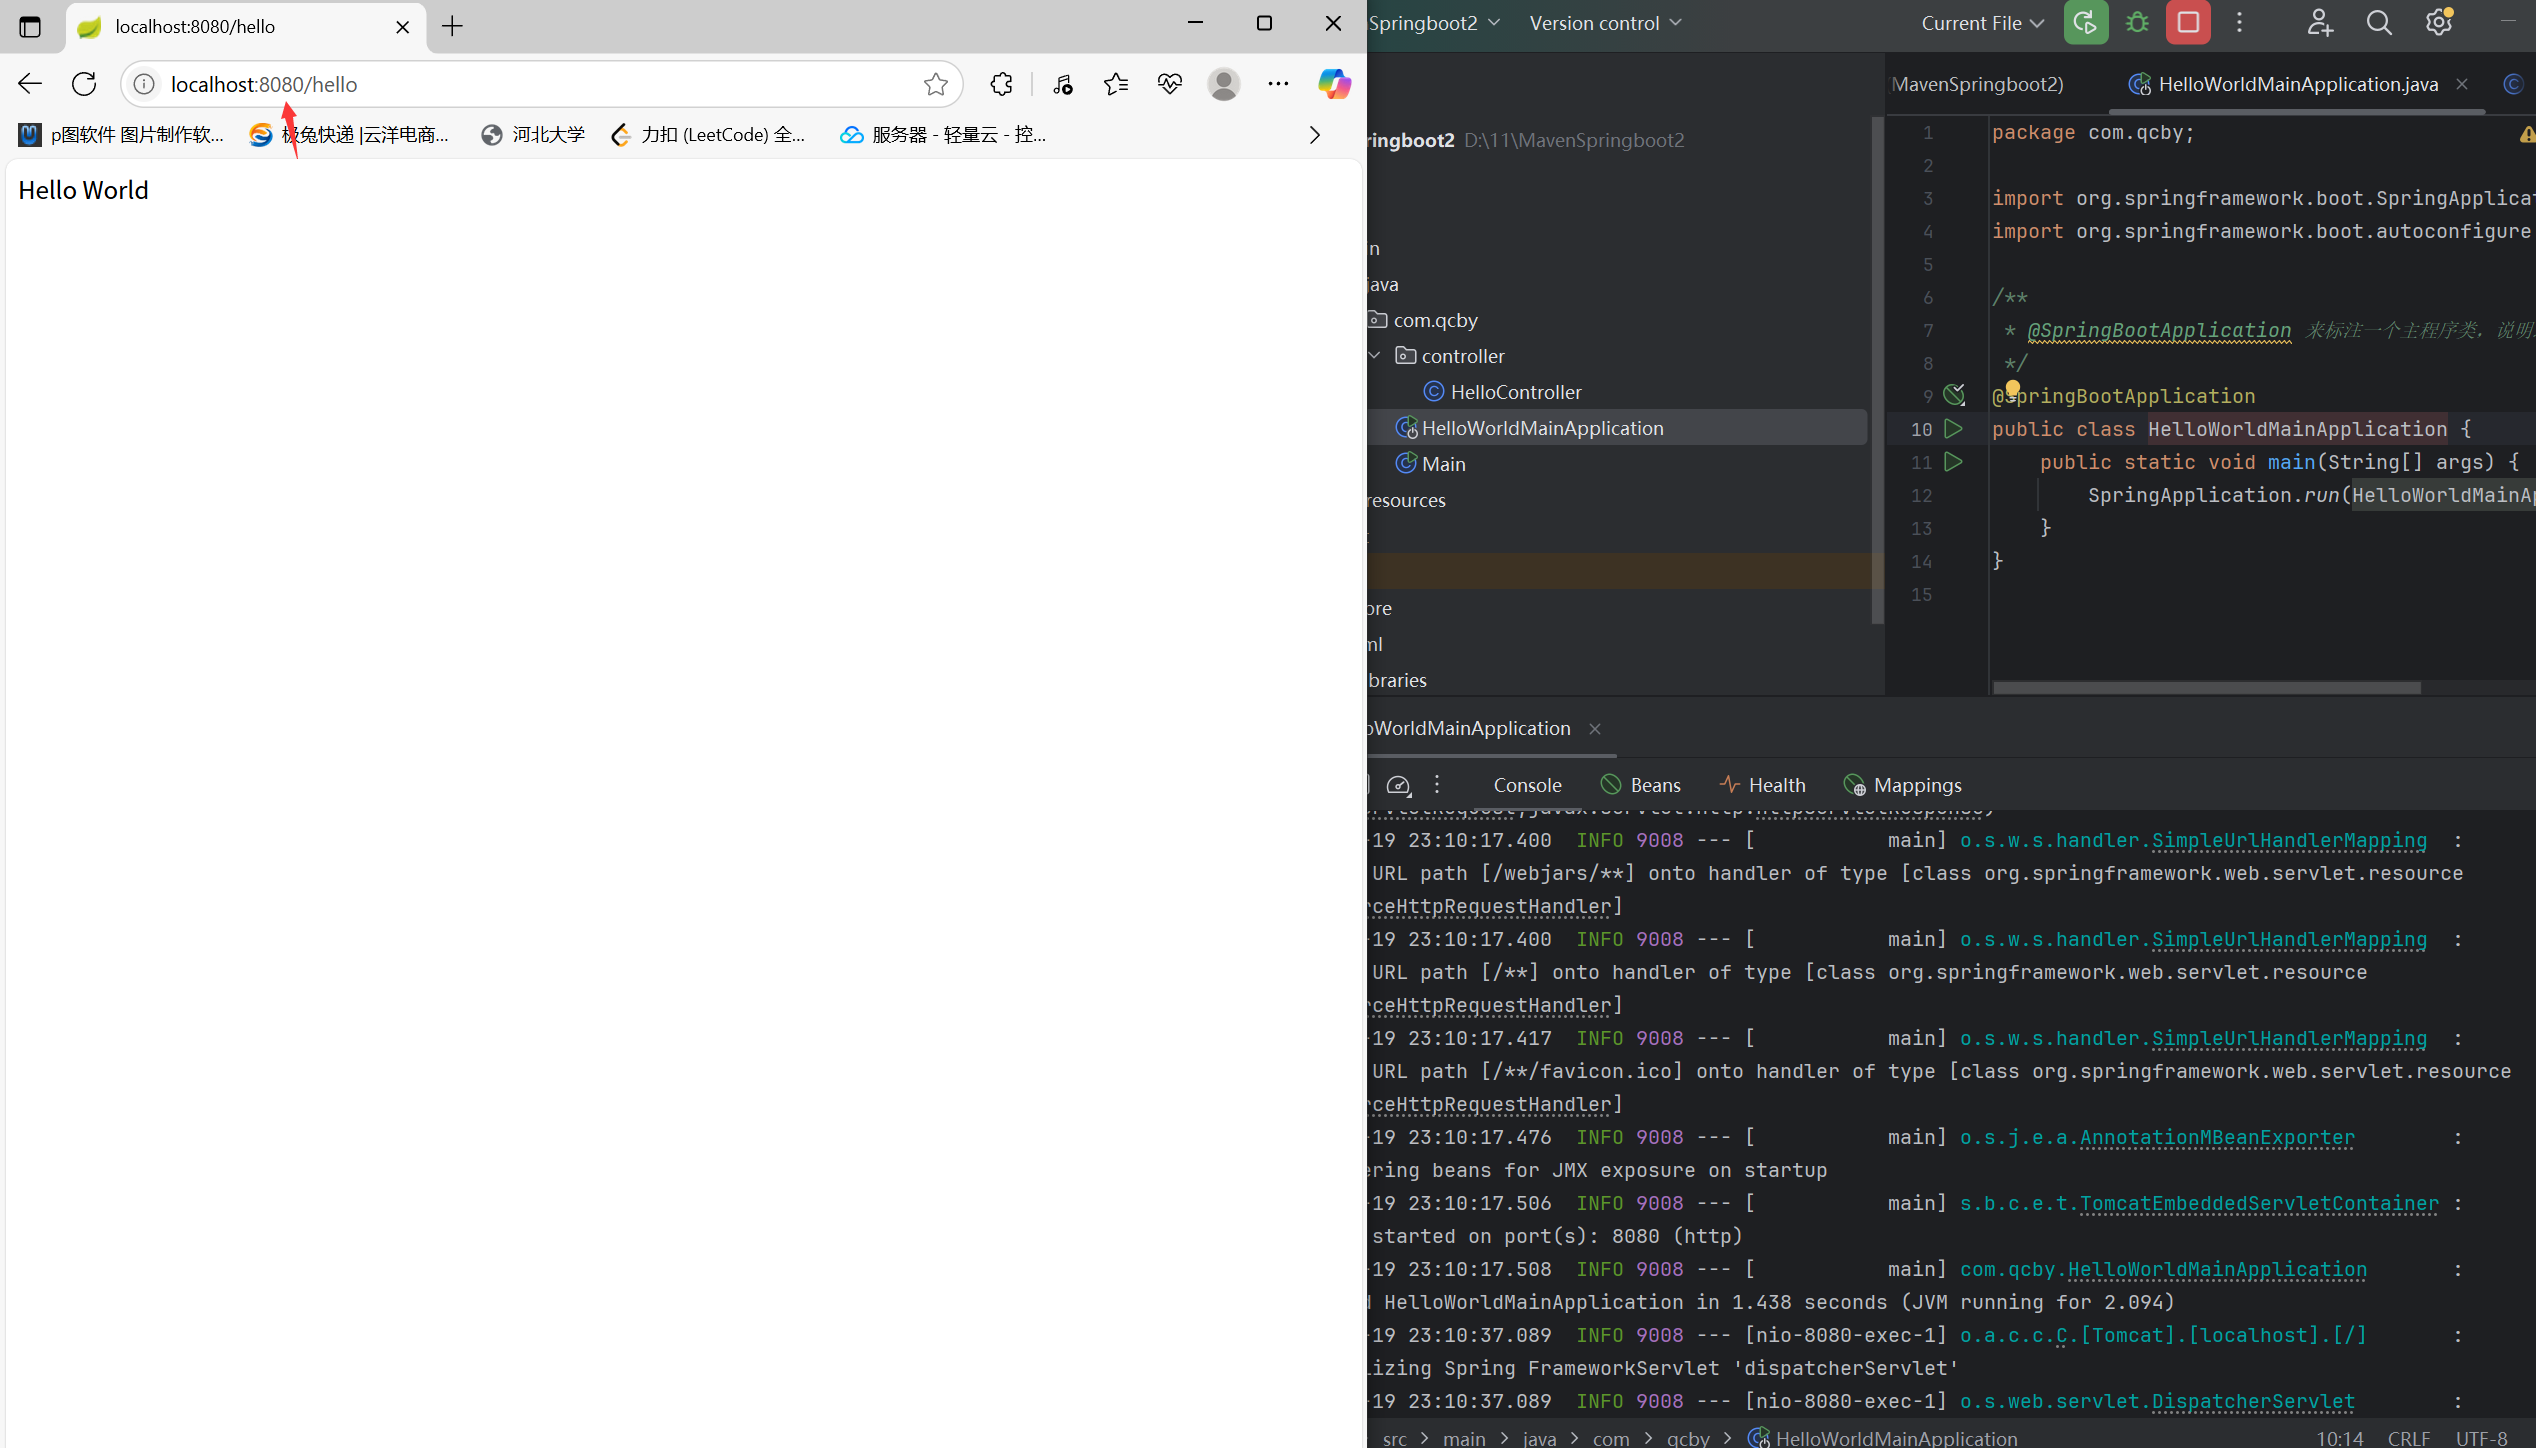Click the warning indicator in editor corner

click(x=2527, y=134)
